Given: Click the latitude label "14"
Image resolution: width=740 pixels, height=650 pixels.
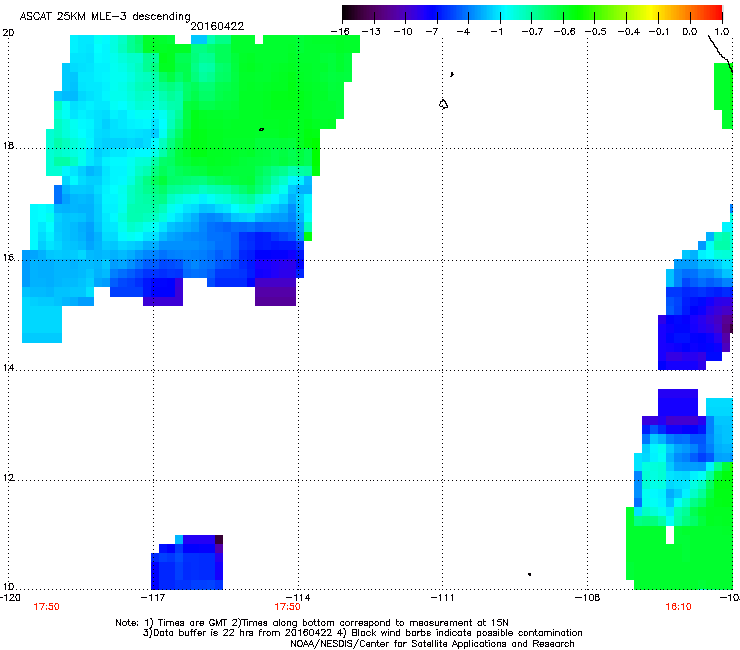Looking at the screenshot, I should 8,368.
